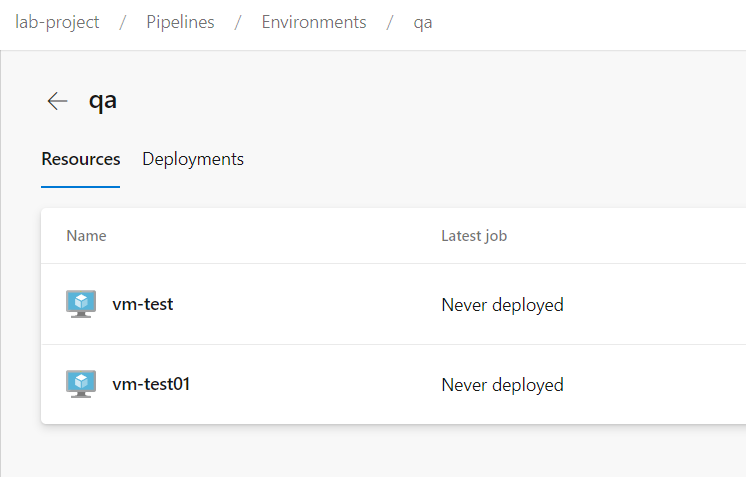Image resolution: width=746 pixels, height=477 pixels.
Task: Switch to the Deployments tab
Action: [193, 159]
